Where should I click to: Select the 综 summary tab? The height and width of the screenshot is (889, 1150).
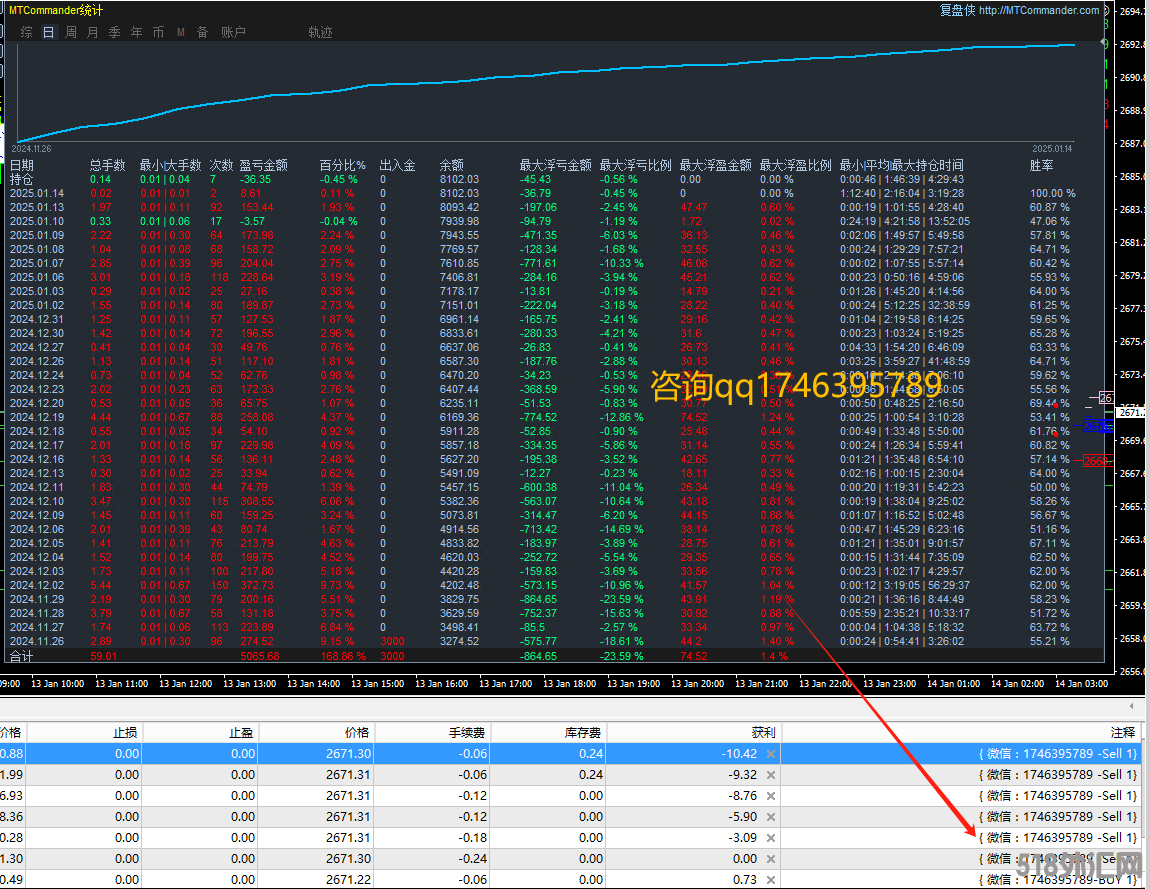point(26,32)
